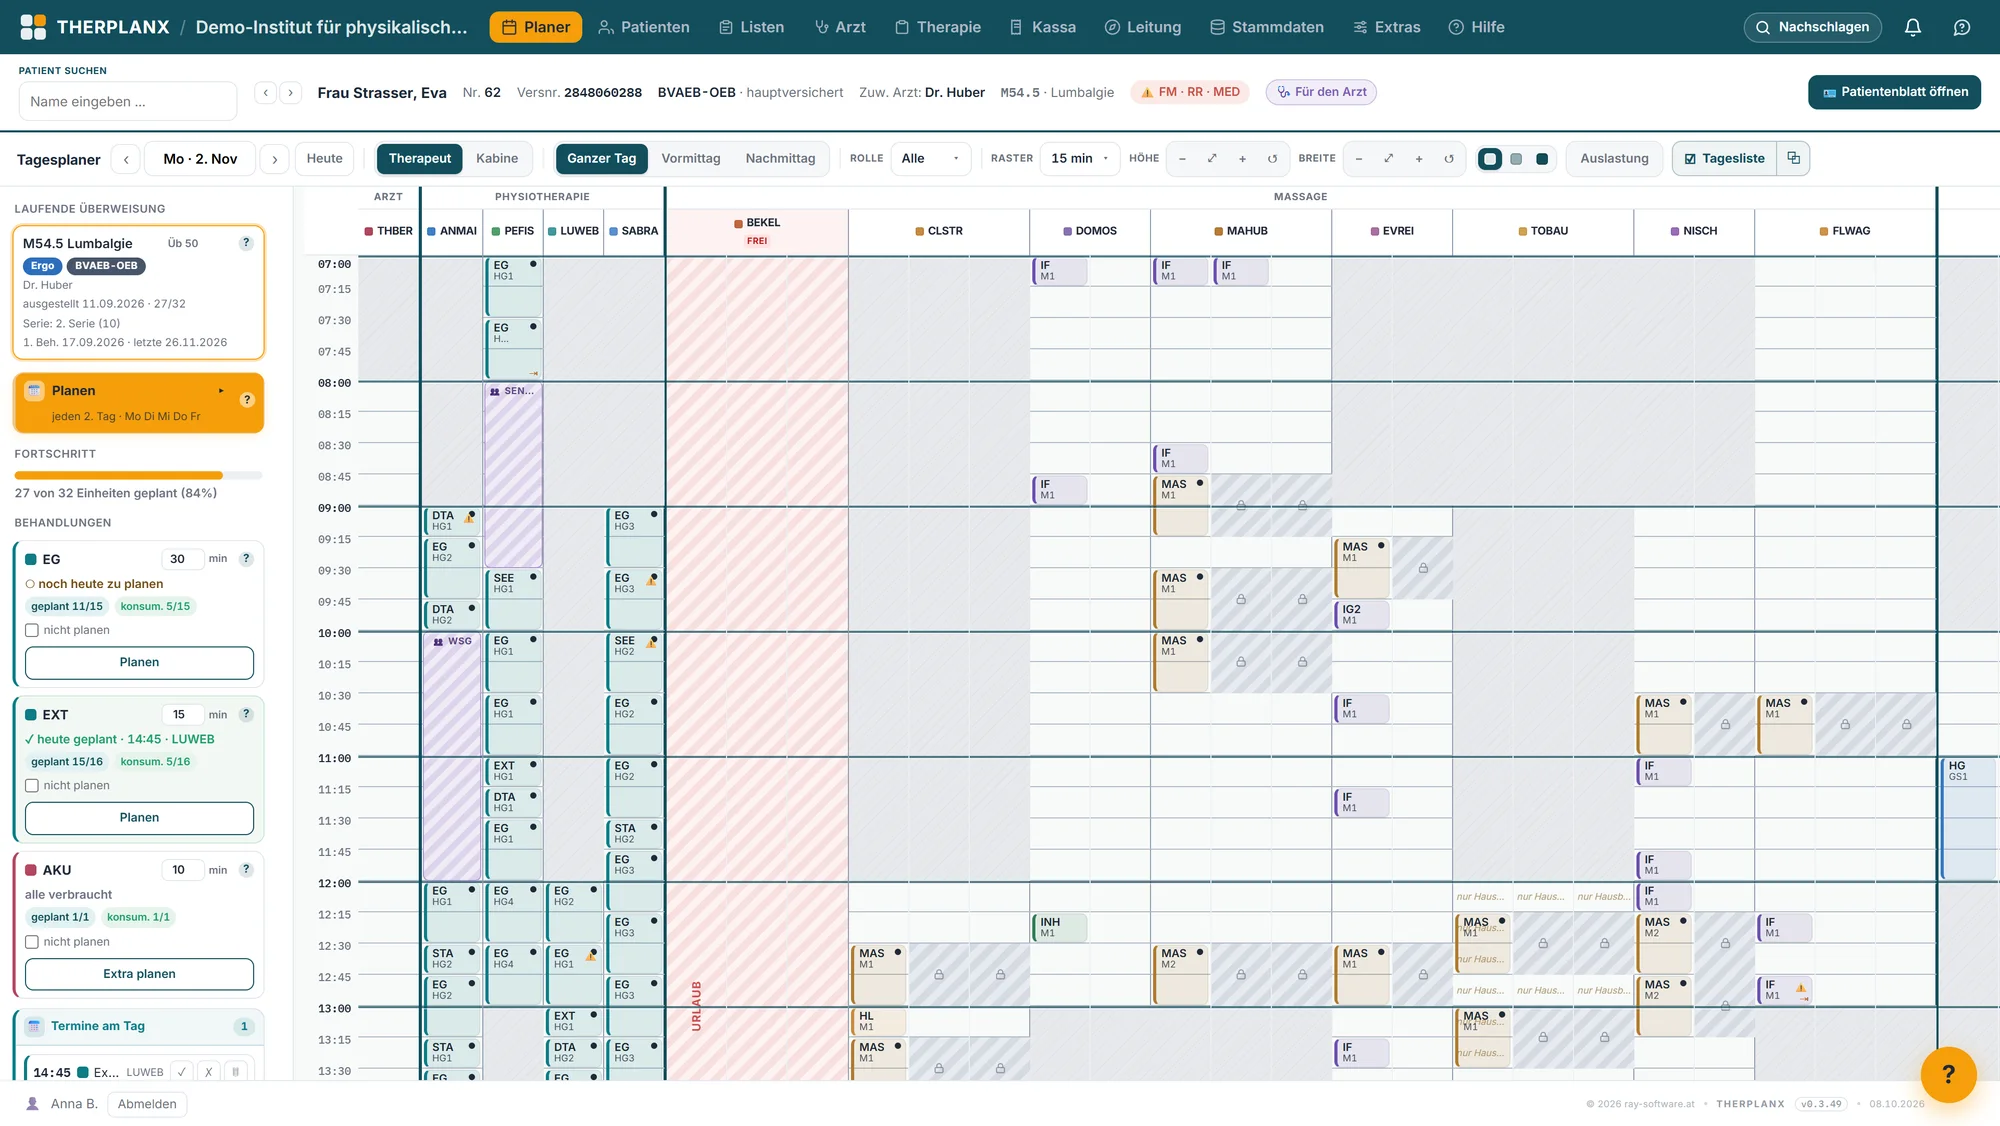Decrease column width with Breite minus
The height and width of the screenshot is (1126, 2000).
[x=1358, y=159]
